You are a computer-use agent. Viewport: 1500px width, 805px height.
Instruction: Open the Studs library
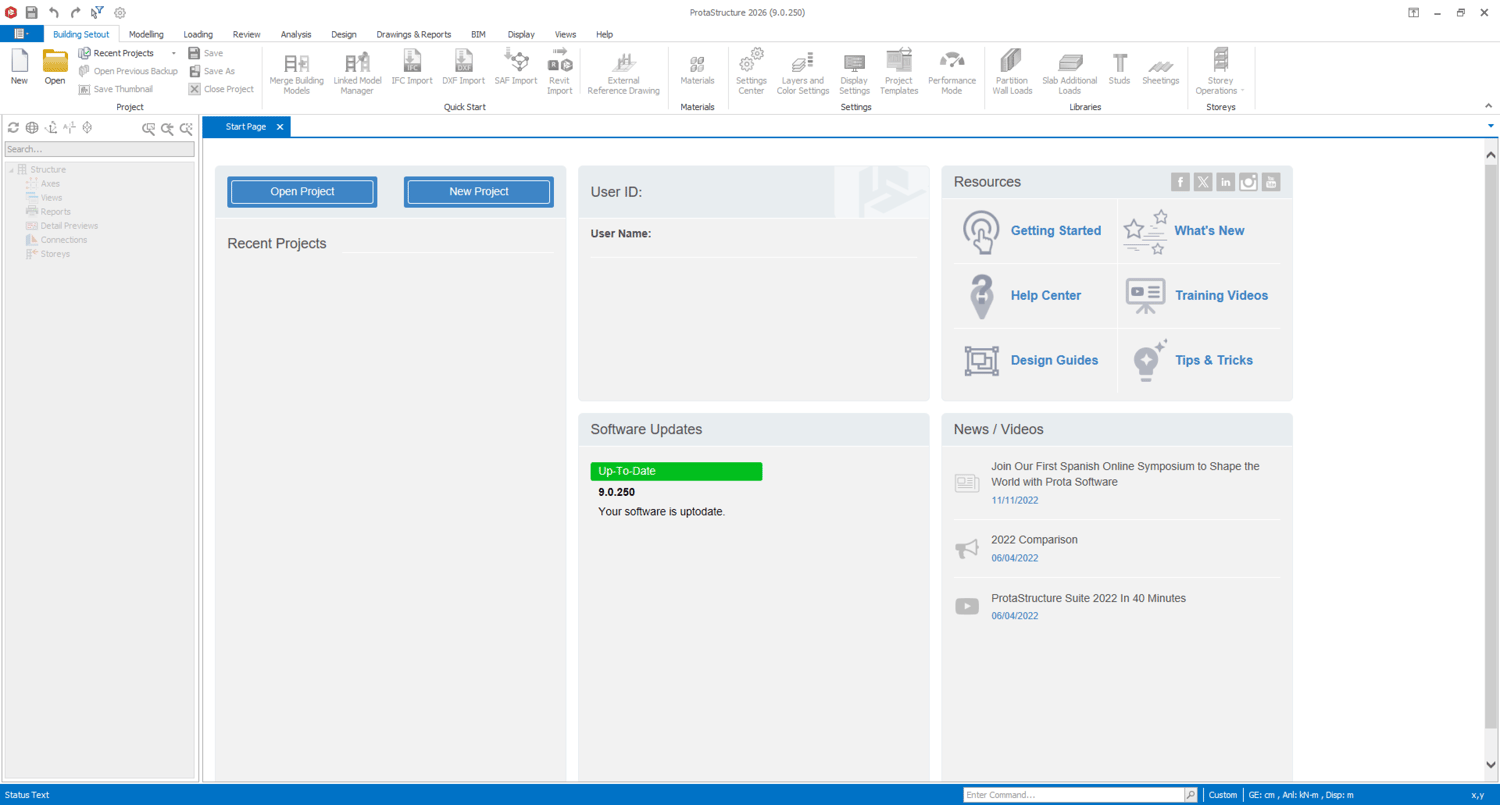pyautogui.click(x=1119, y=68)
